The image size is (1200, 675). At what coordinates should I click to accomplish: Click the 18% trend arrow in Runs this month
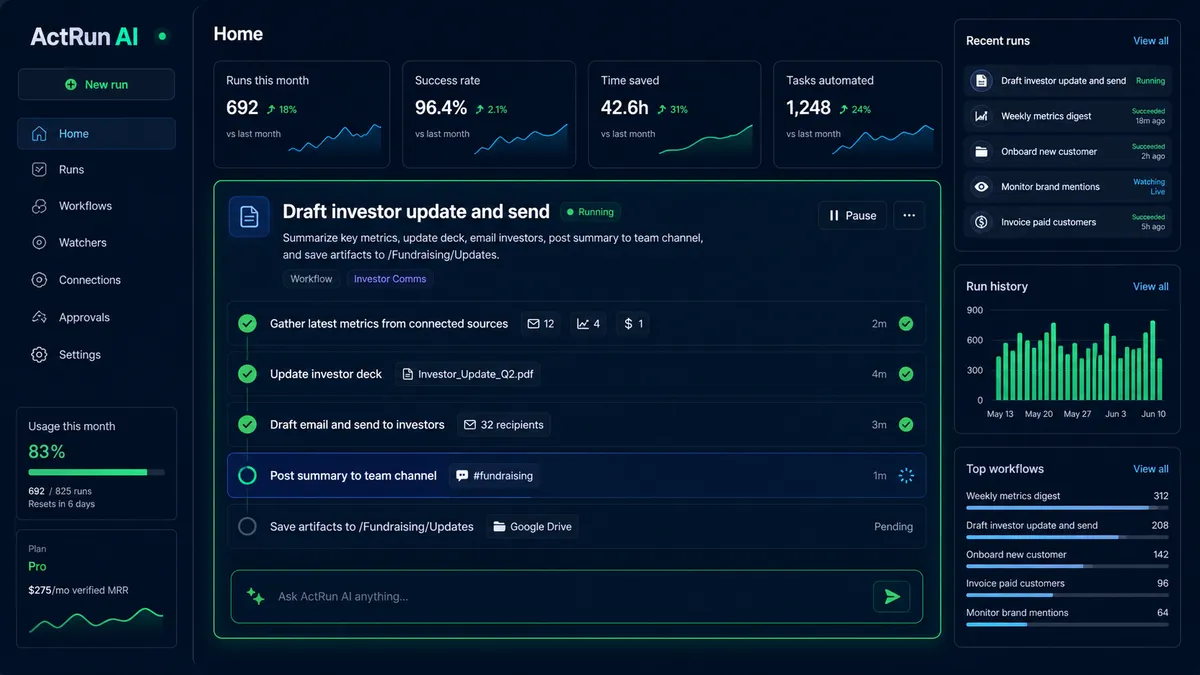(x=271, y=109)
